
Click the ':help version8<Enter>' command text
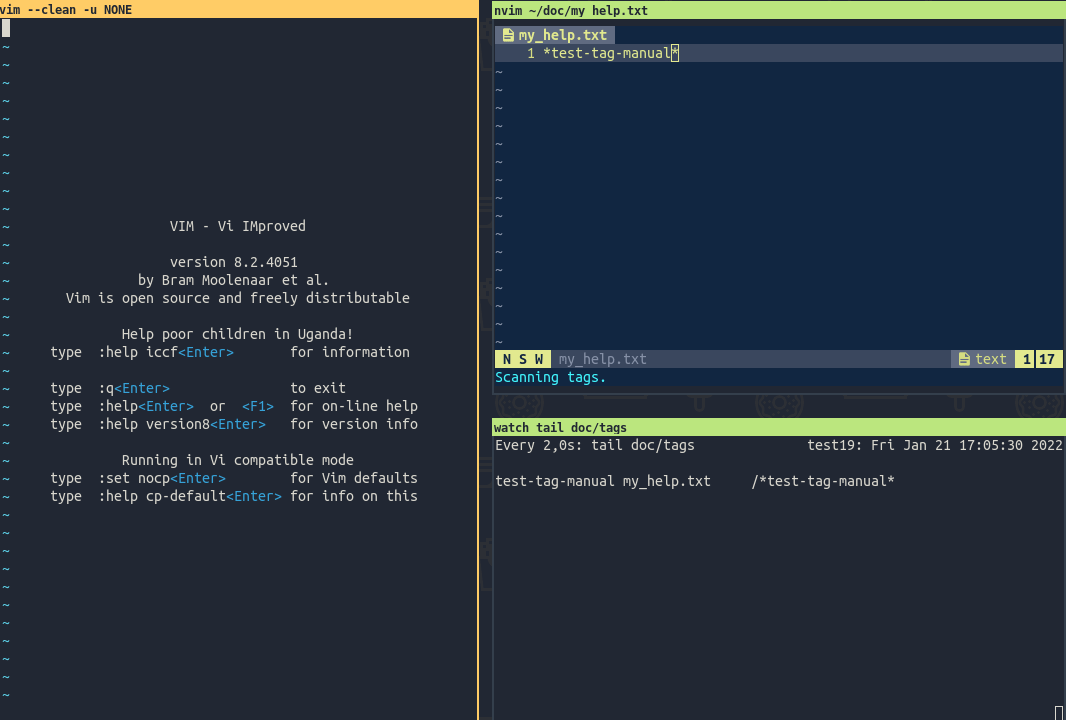click(x=182, y=424)
